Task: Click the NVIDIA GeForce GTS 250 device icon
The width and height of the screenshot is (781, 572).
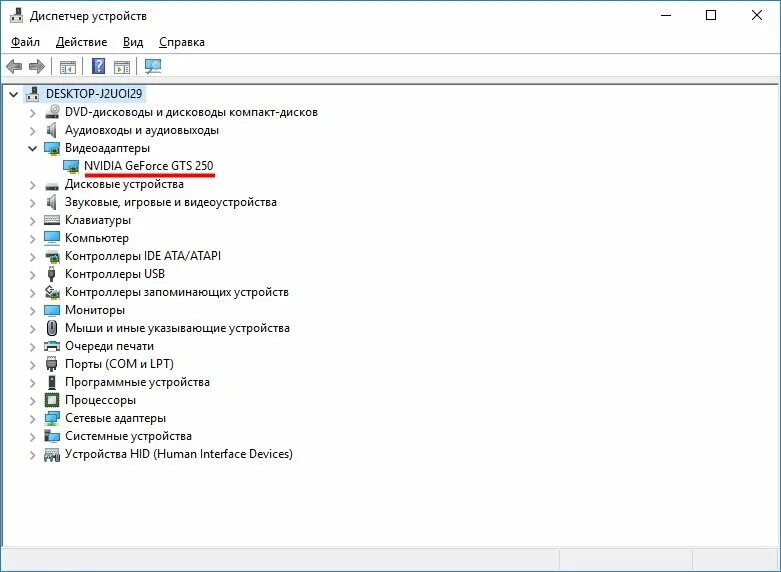Action: pos(71,166)
